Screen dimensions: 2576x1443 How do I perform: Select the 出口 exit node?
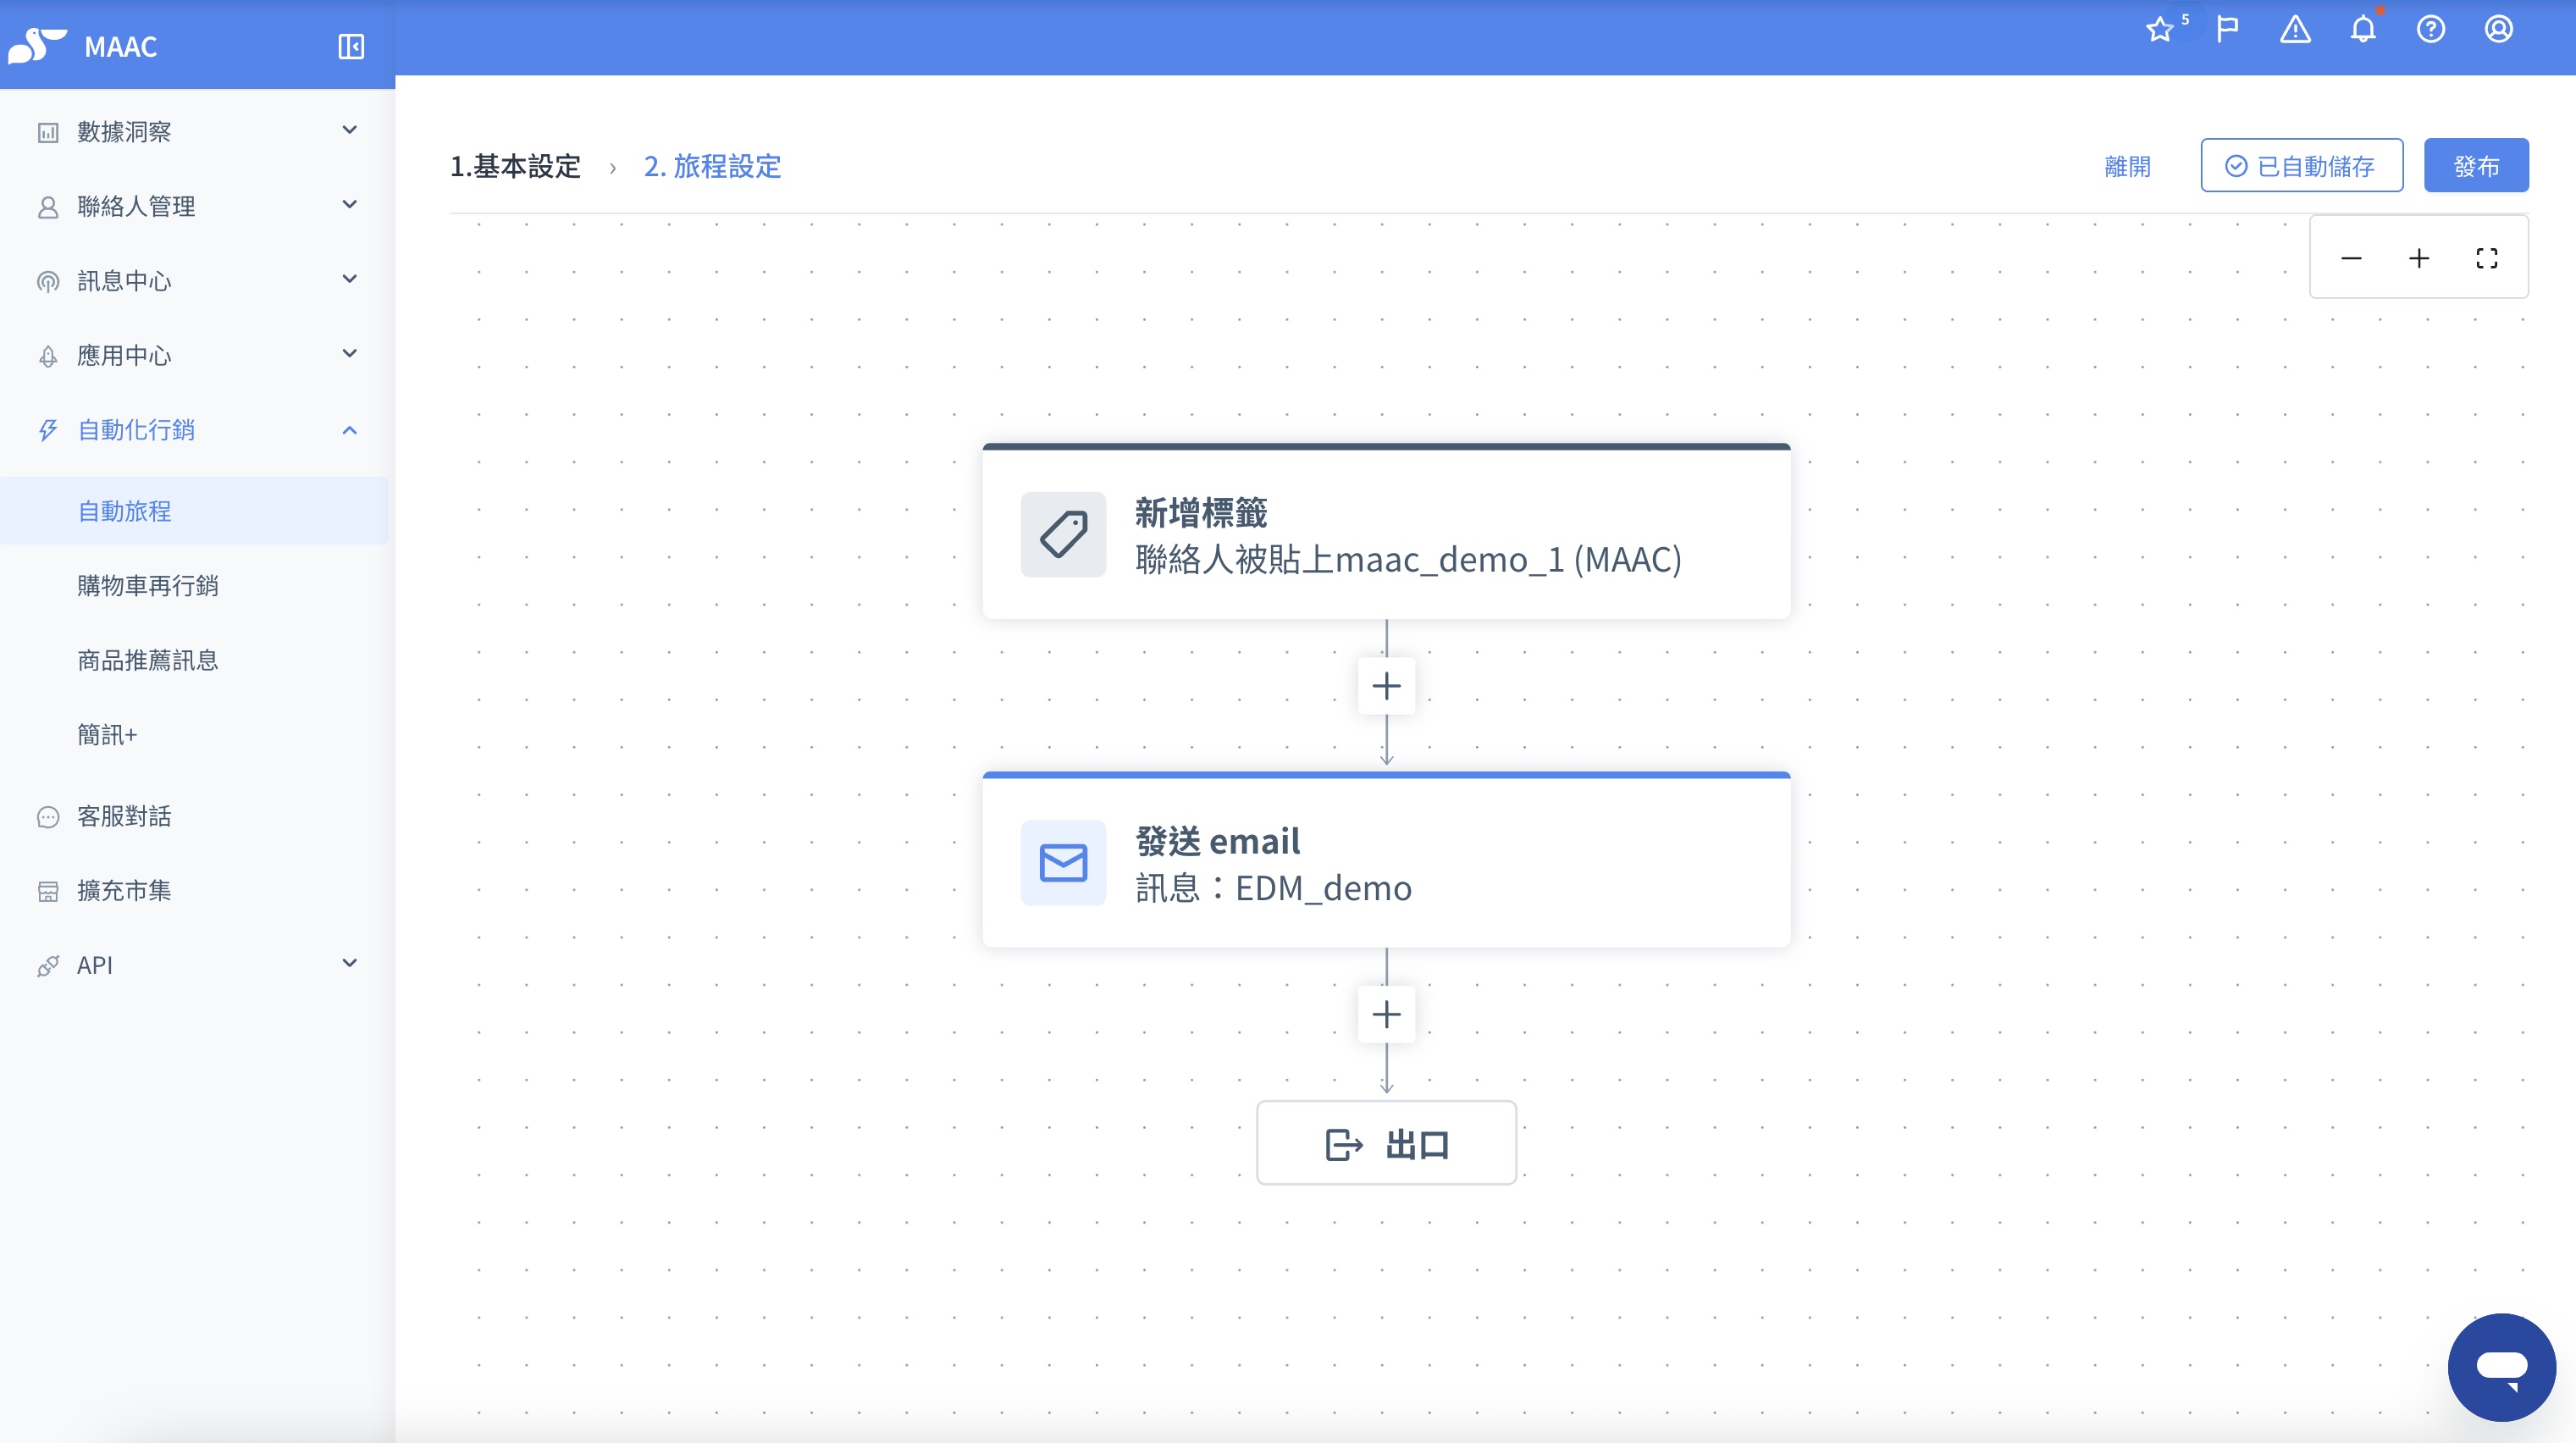(1386, 1143)
